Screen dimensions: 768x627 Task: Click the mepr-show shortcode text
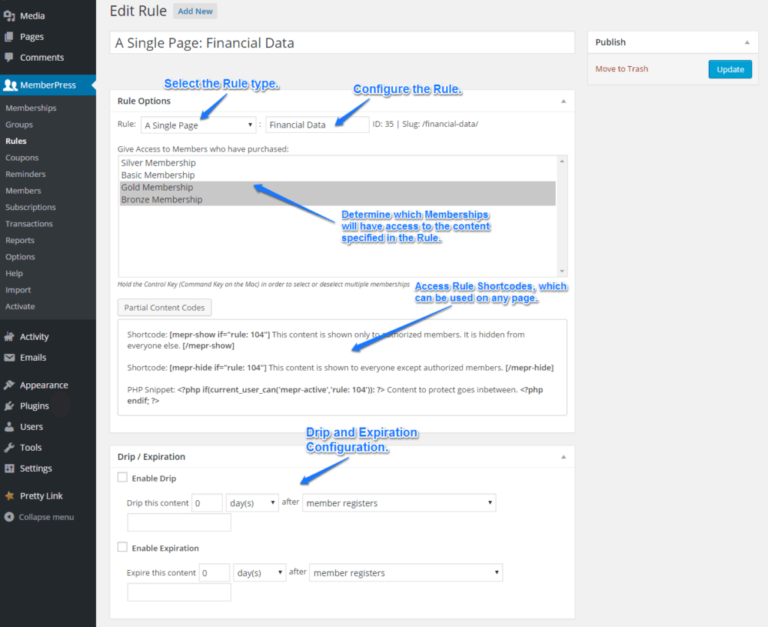[326, 340]
